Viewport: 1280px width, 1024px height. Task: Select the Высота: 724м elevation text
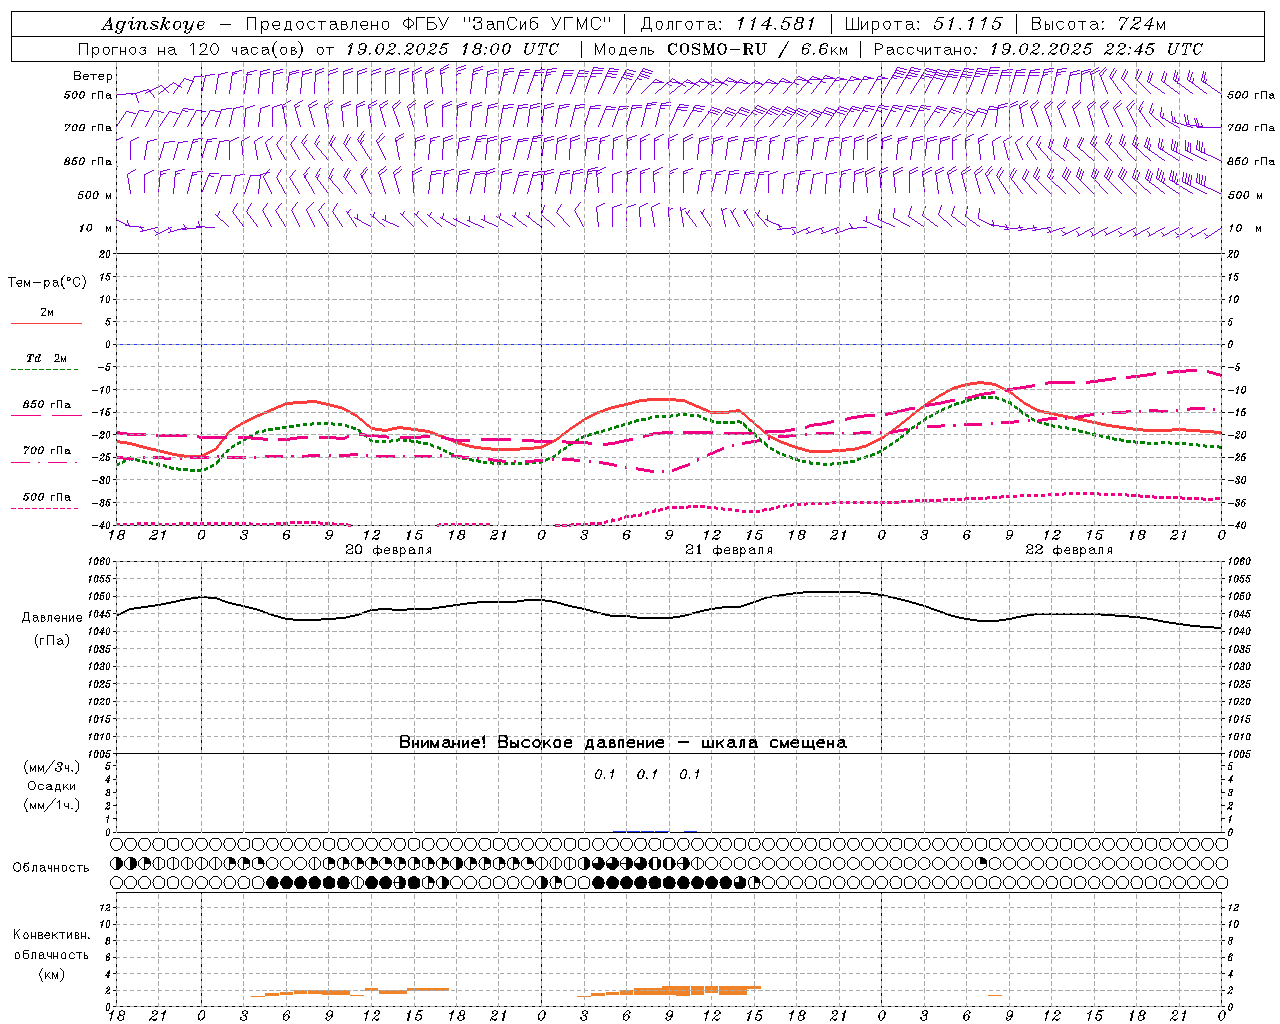tap(1098, 24)
